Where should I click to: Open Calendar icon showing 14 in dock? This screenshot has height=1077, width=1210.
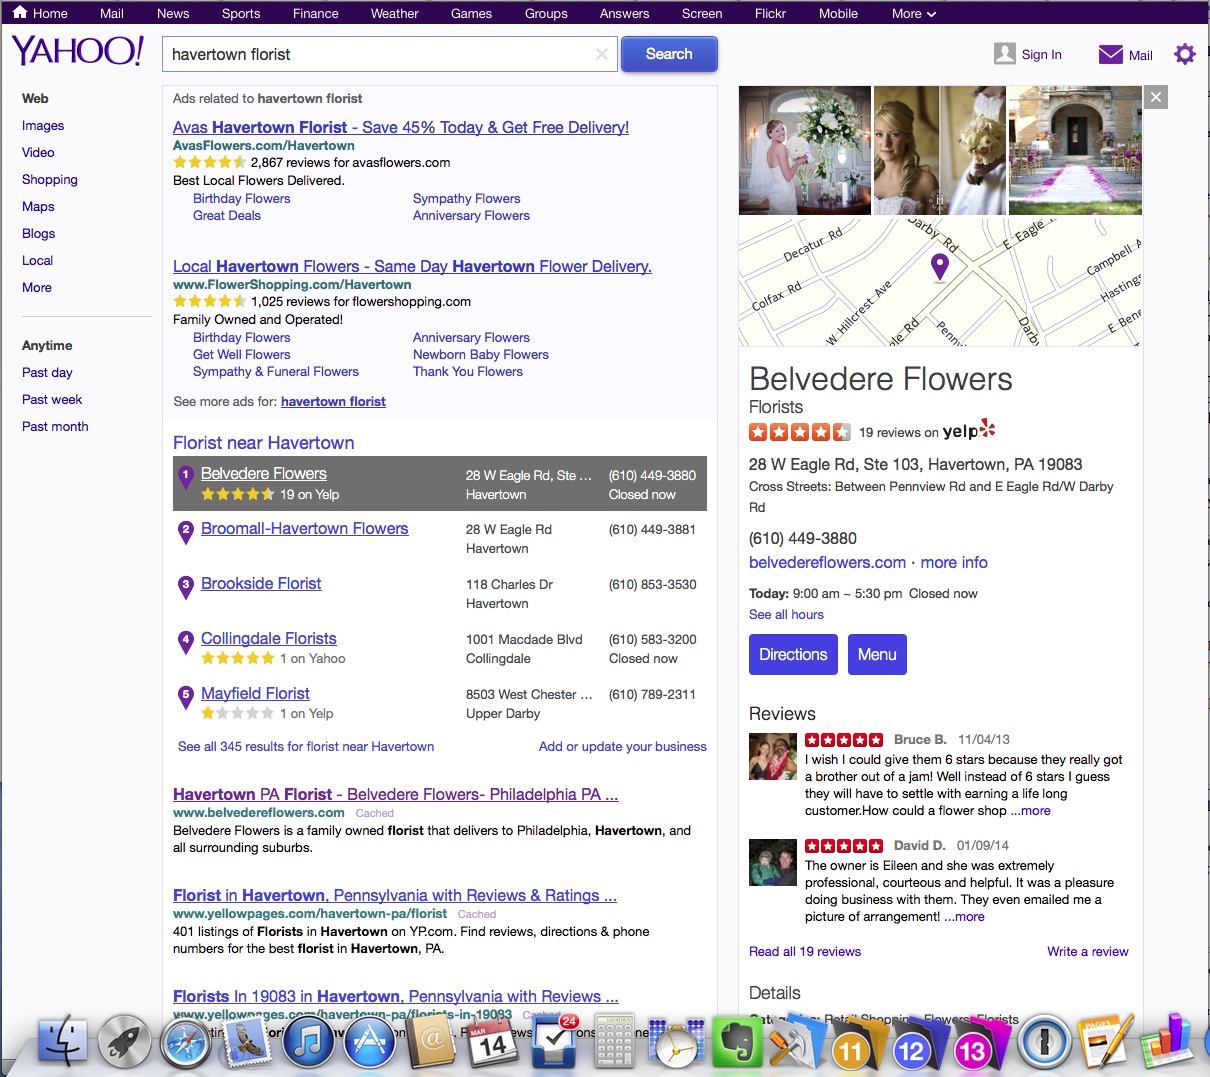pos(492,1044)
